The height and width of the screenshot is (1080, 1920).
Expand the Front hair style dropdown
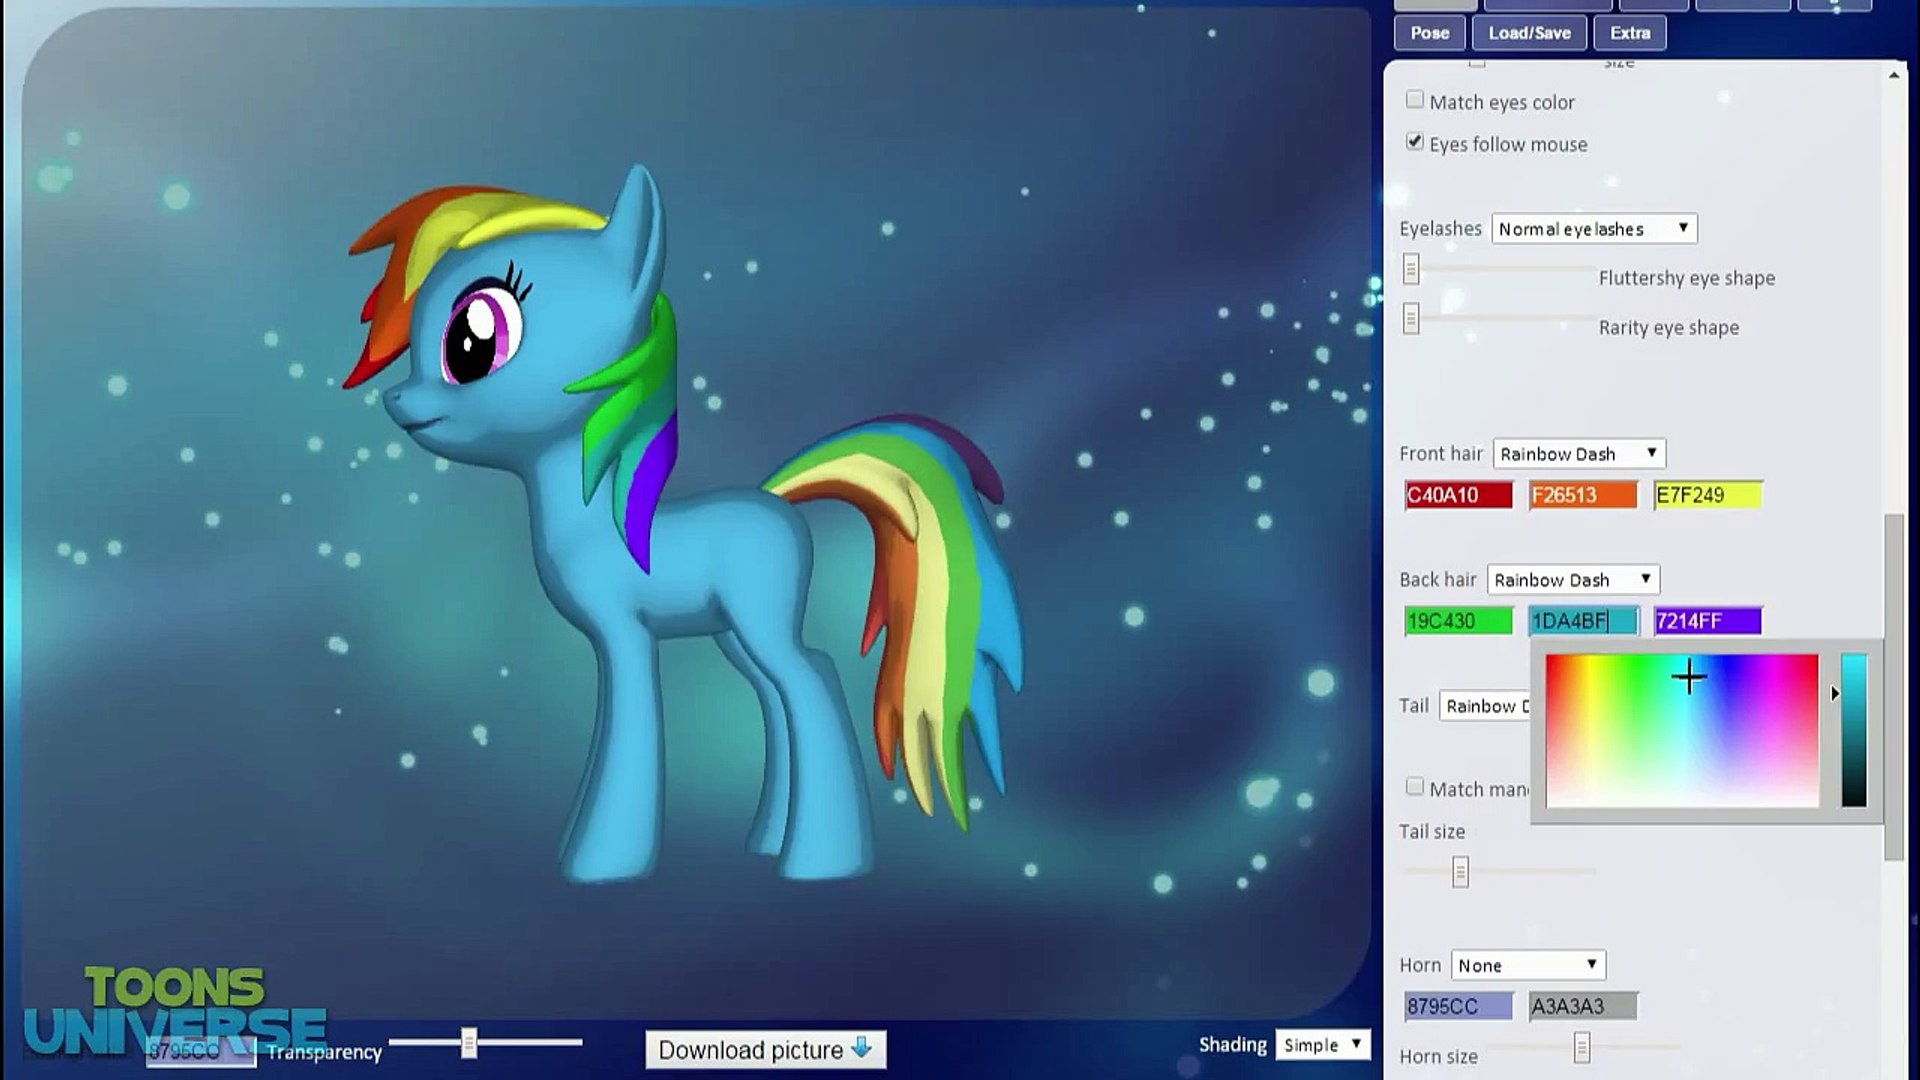pyautogui.click(x=1578, y=454)
